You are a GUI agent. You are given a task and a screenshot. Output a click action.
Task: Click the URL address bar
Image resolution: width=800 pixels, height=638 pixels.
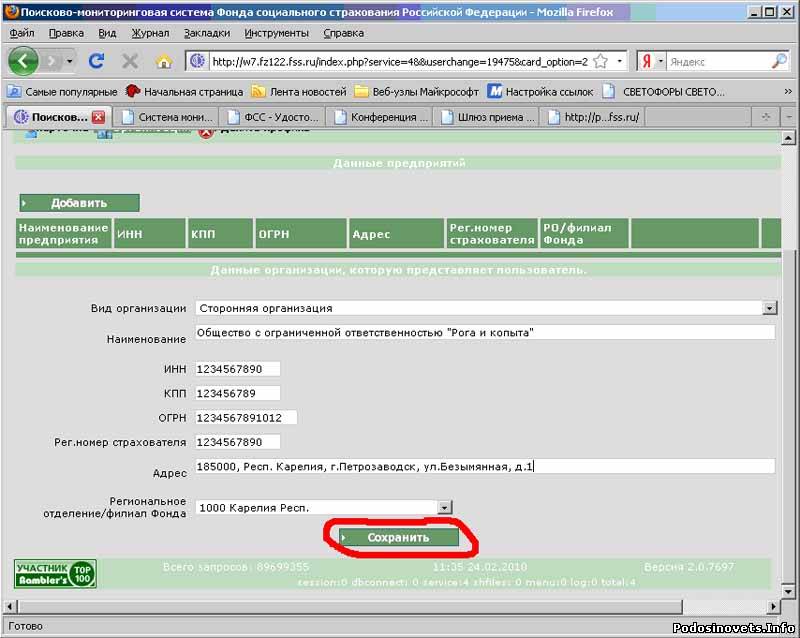[x=399, y=62]
